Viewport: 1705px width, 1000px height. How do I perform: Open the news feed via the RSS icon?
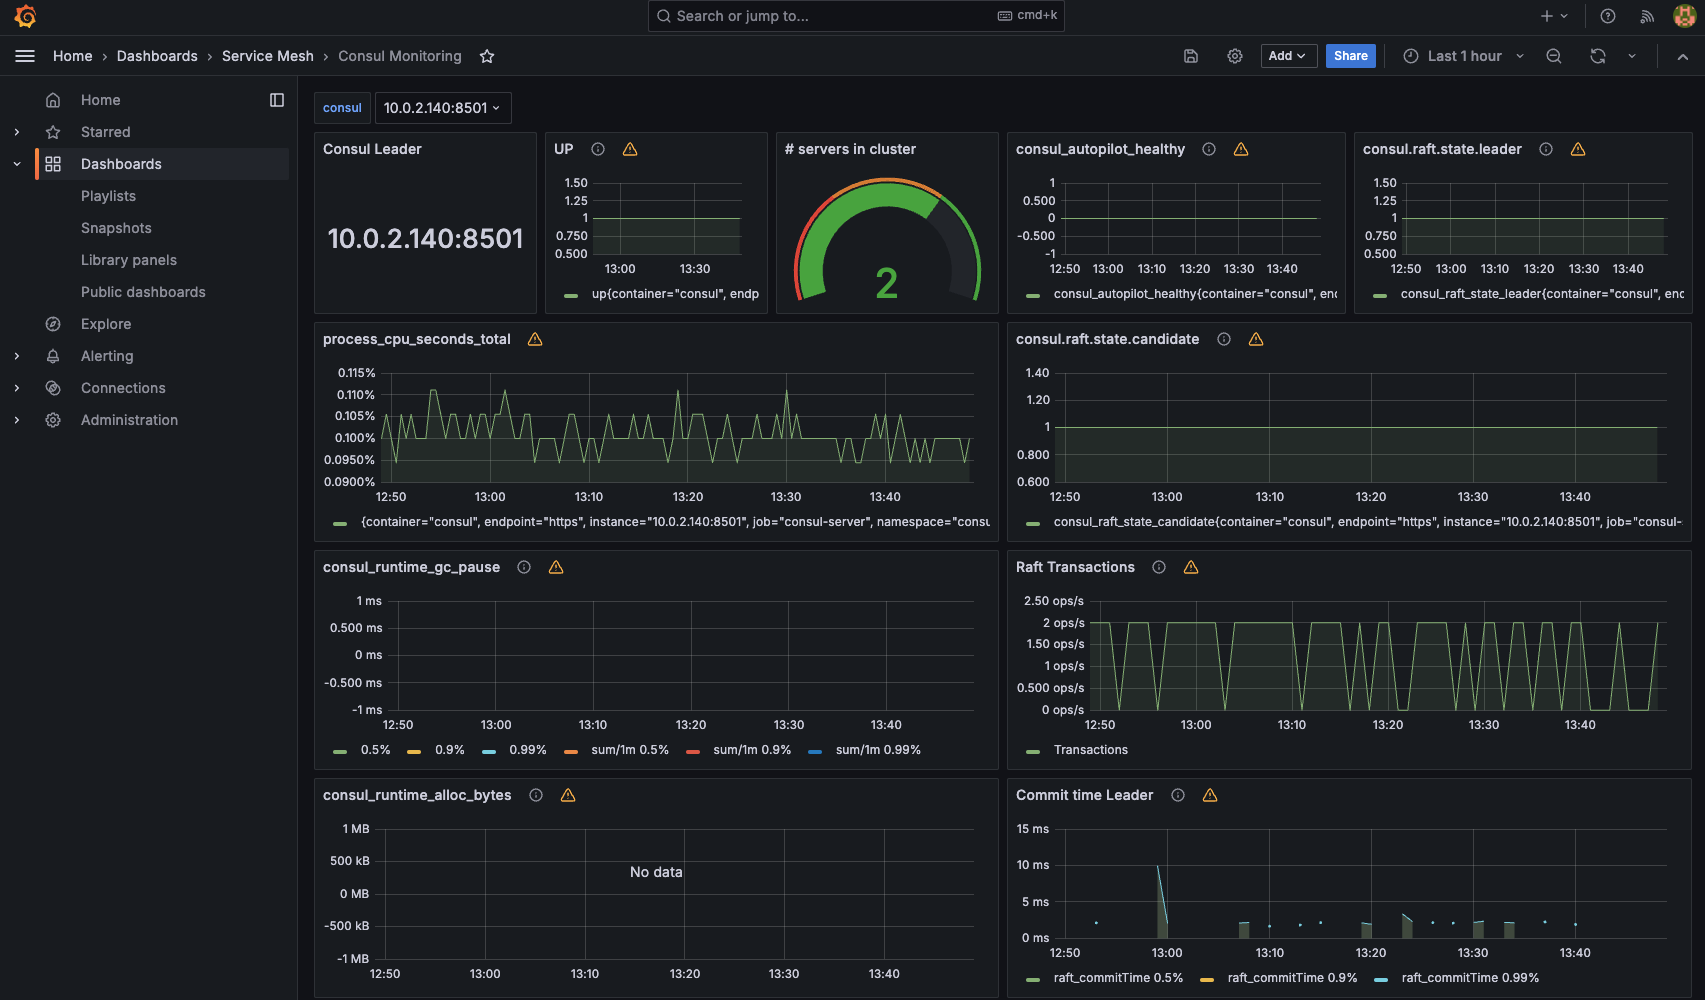[x=1645, y=16]
